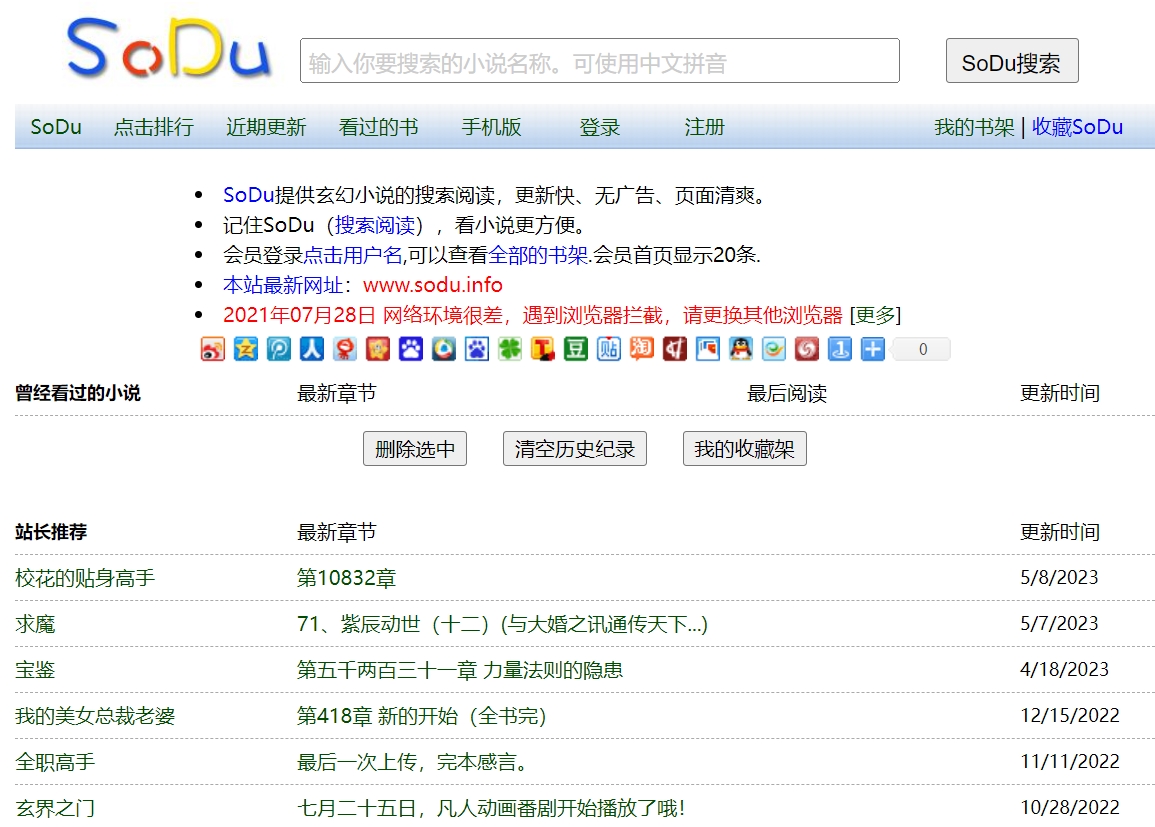Open 点击排行 in navigation bar

[153, 127]
